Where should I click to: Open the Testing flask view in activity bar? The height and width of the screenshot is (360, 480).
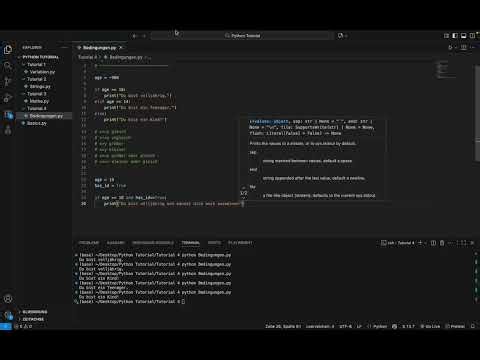pos(8,130)
